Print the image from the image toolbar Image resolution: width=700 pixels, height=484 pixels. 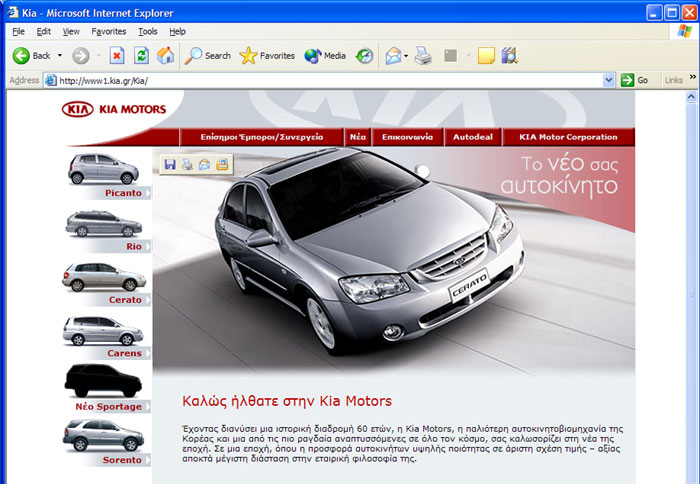187,164
